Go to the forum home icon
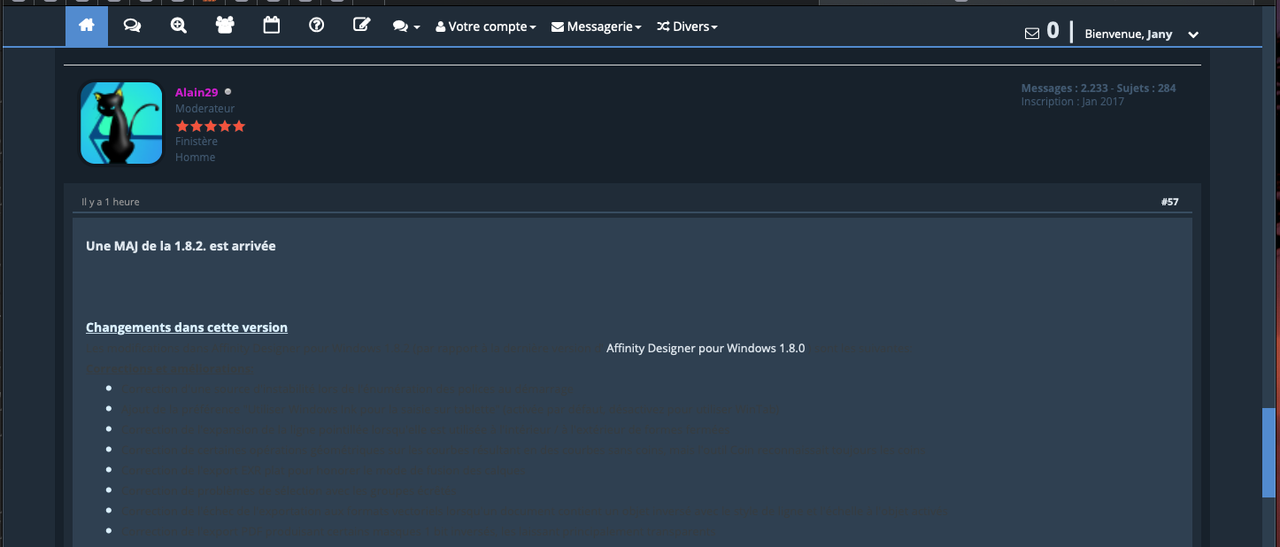 (86, 26)
